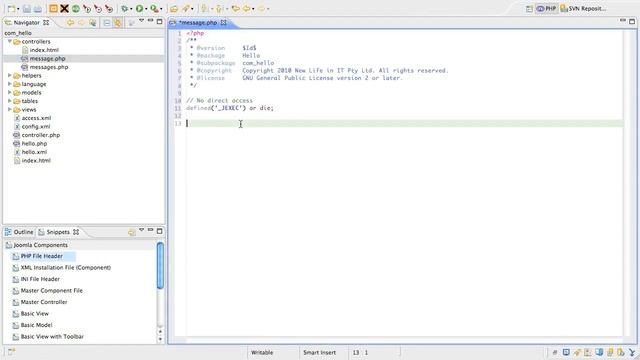The height and width of the screenshot is (360, 640).
Task: Close the message.php editor tab
Action: 224,22
